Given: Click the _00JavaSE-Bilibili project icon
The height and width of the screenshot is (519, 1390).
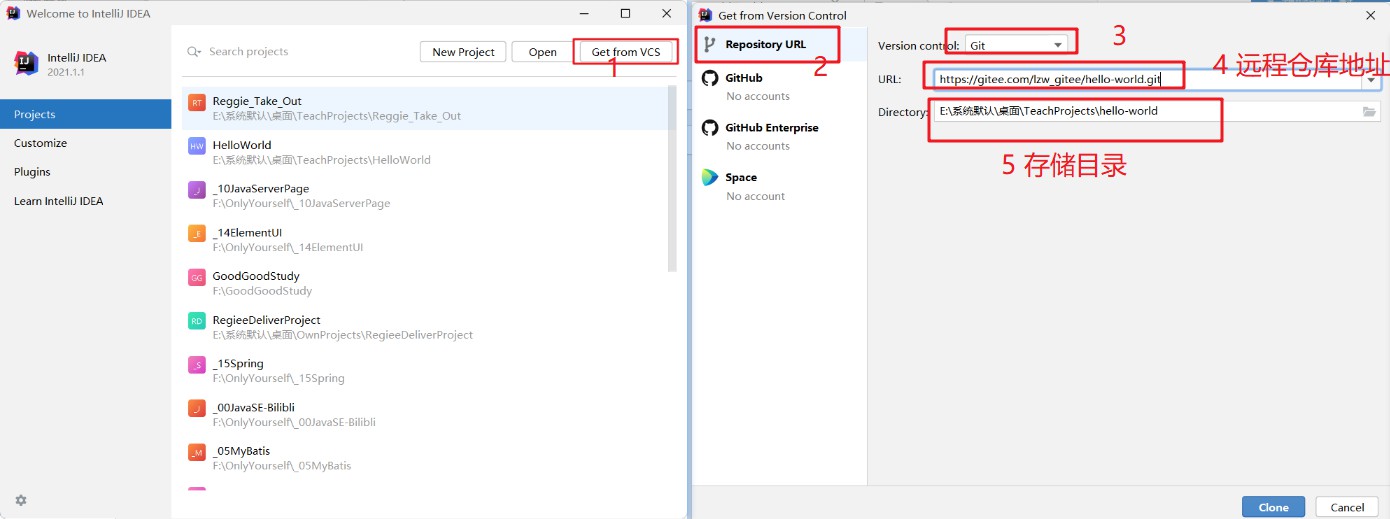Looking at the screenshot, I should (197, 408).
